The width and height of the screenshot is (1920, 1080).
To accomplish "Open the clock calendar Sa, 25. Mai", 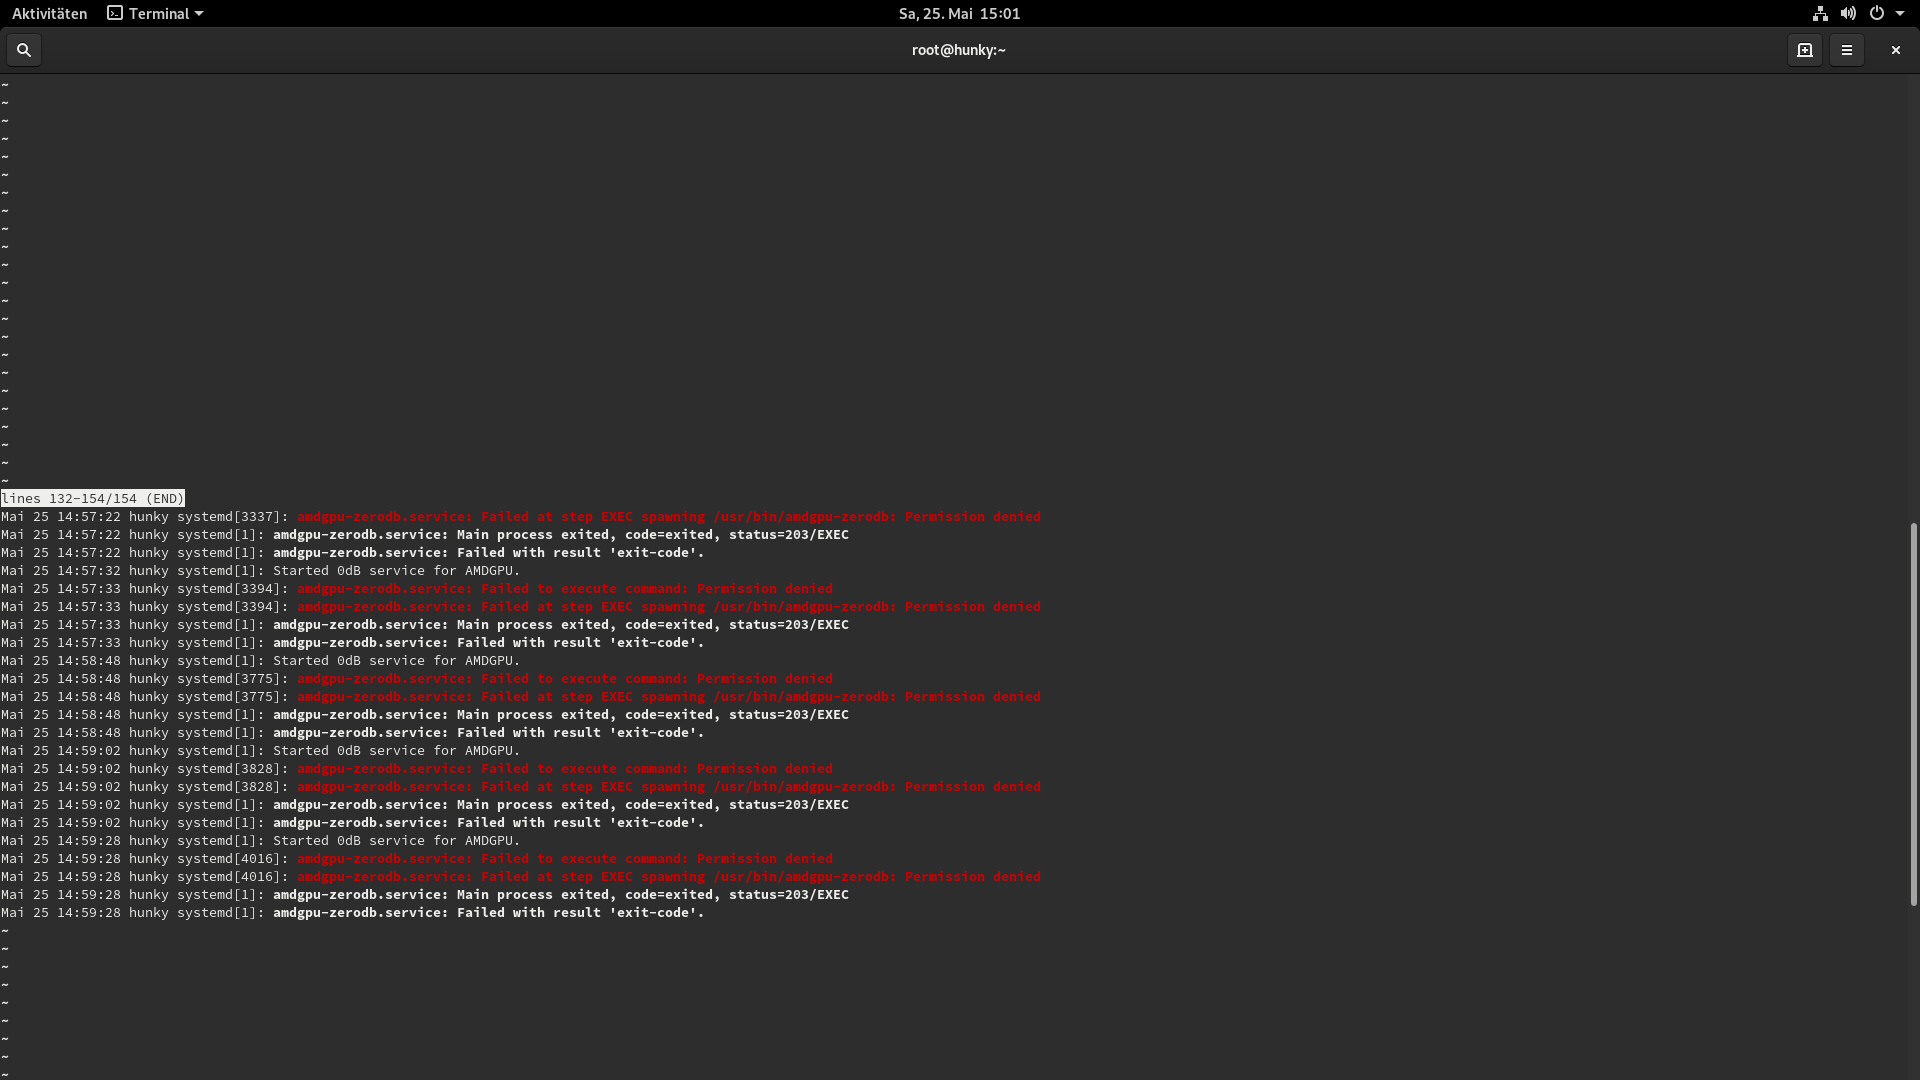I will click(959, 13).
